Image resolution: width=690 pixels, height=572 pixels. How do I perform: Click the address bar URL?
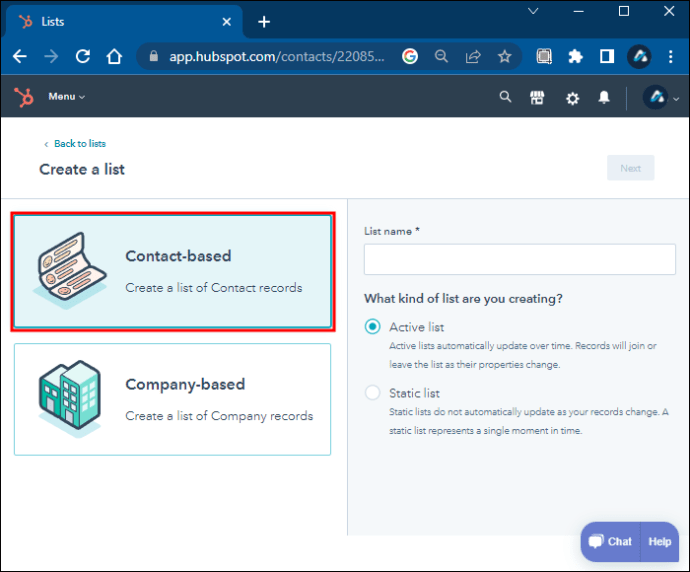[277, 57]
